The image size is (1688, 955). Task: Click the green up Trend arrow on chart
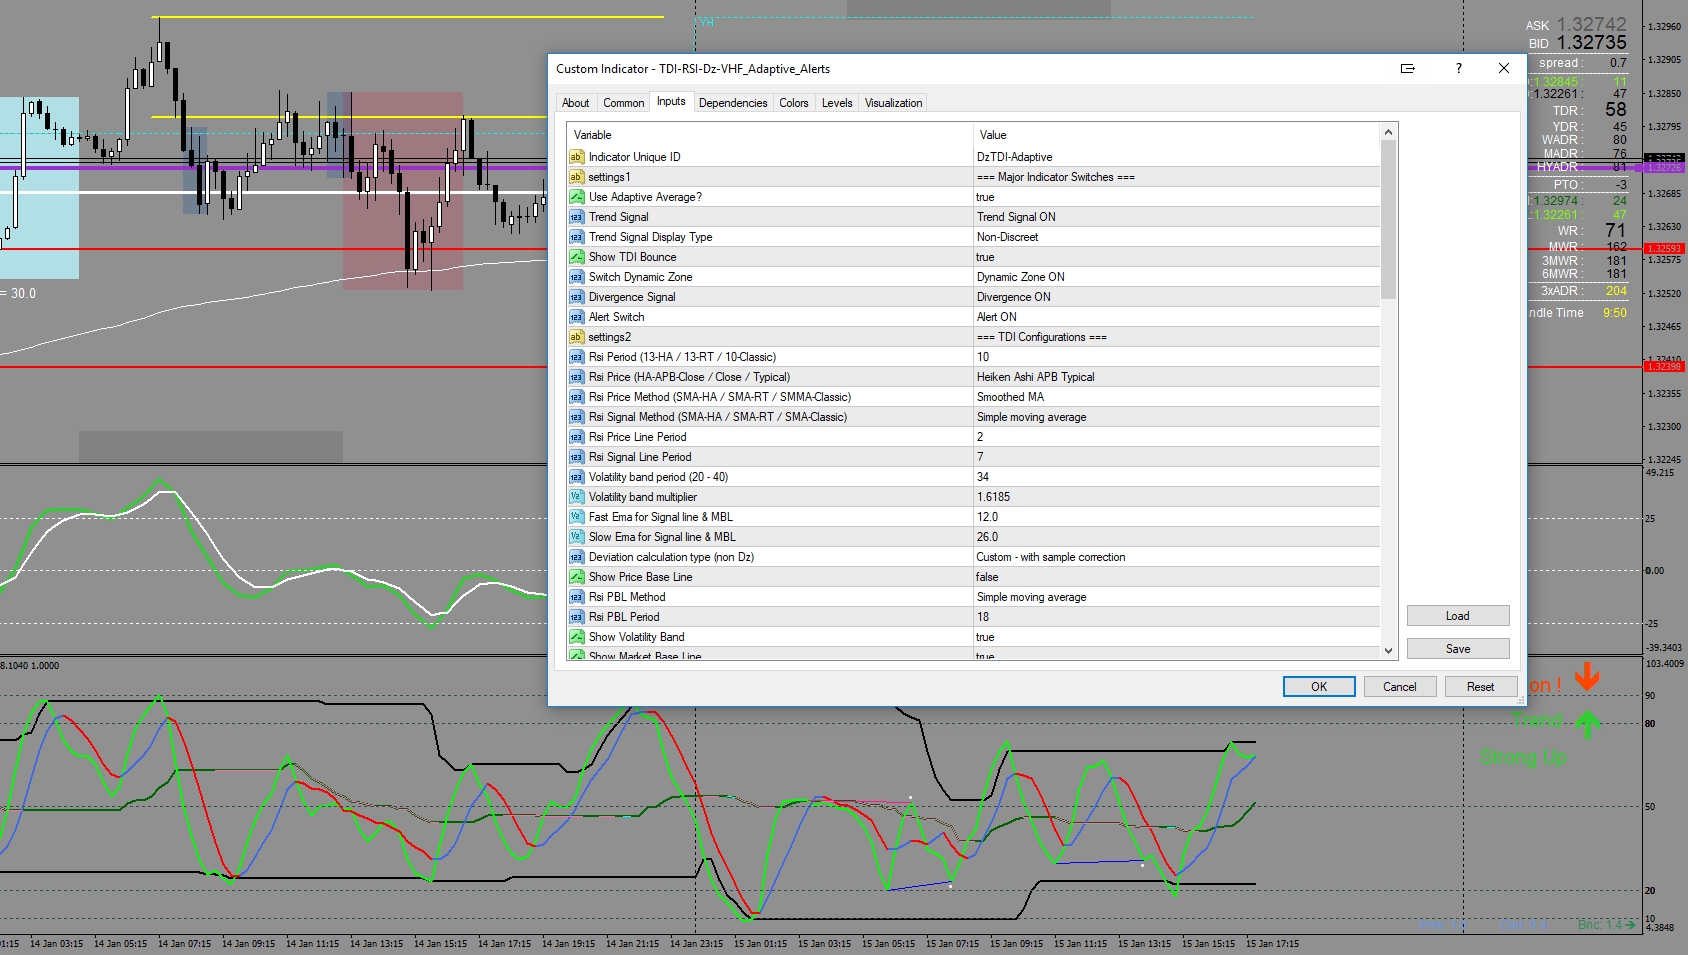coord(1588,723)
